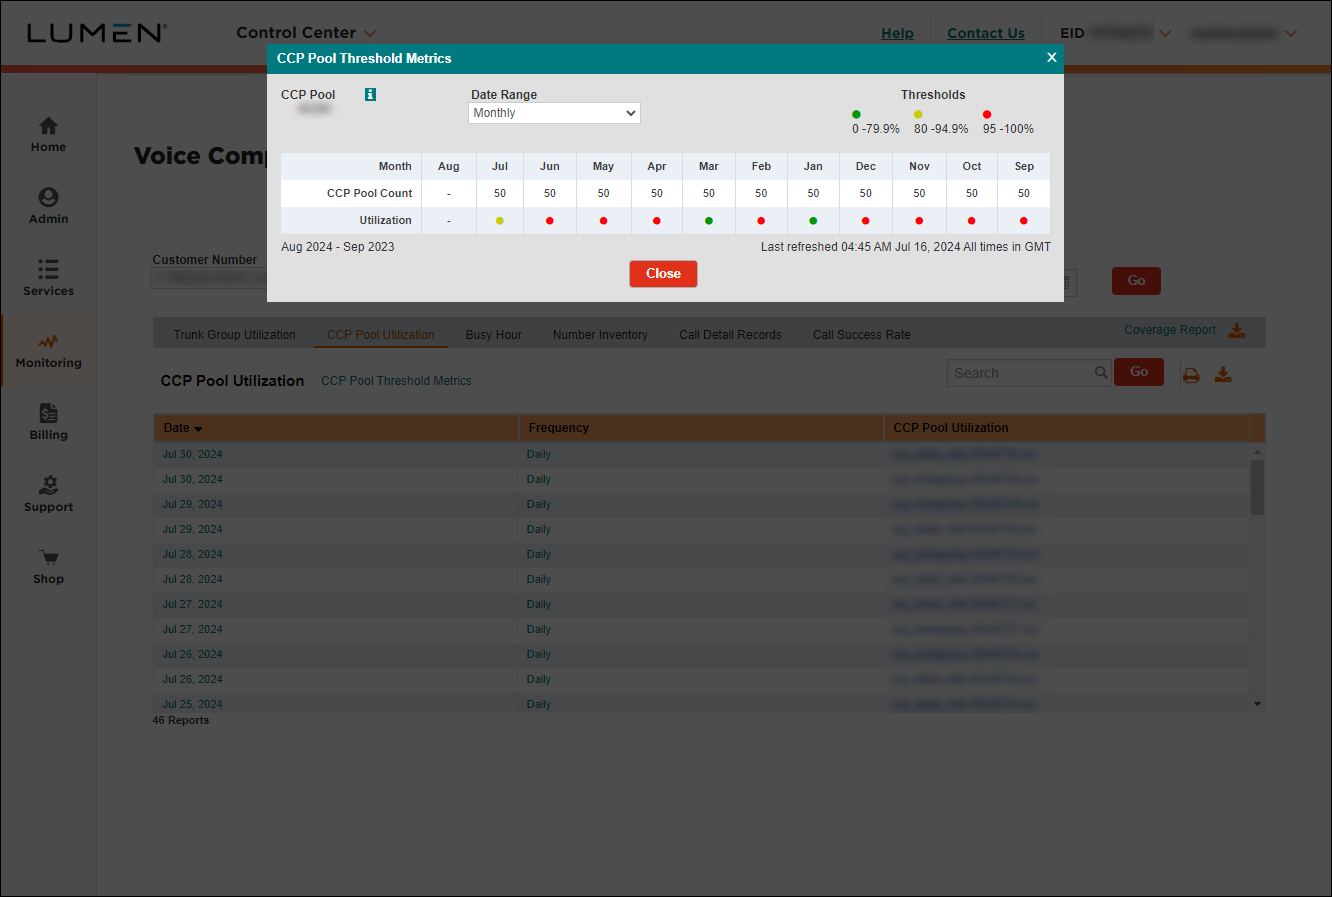Screen dimensions: 1332x897
Task: Open the CCP Pool info icon
Action: (369, 93)
